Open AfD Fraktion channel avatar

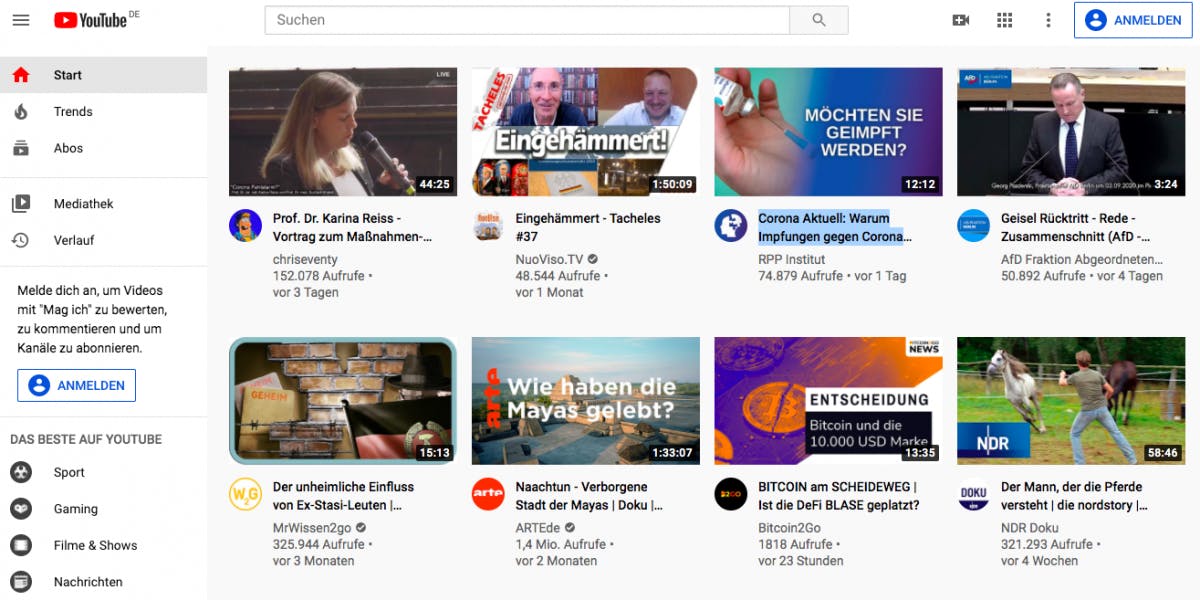[x=974, y=226]
